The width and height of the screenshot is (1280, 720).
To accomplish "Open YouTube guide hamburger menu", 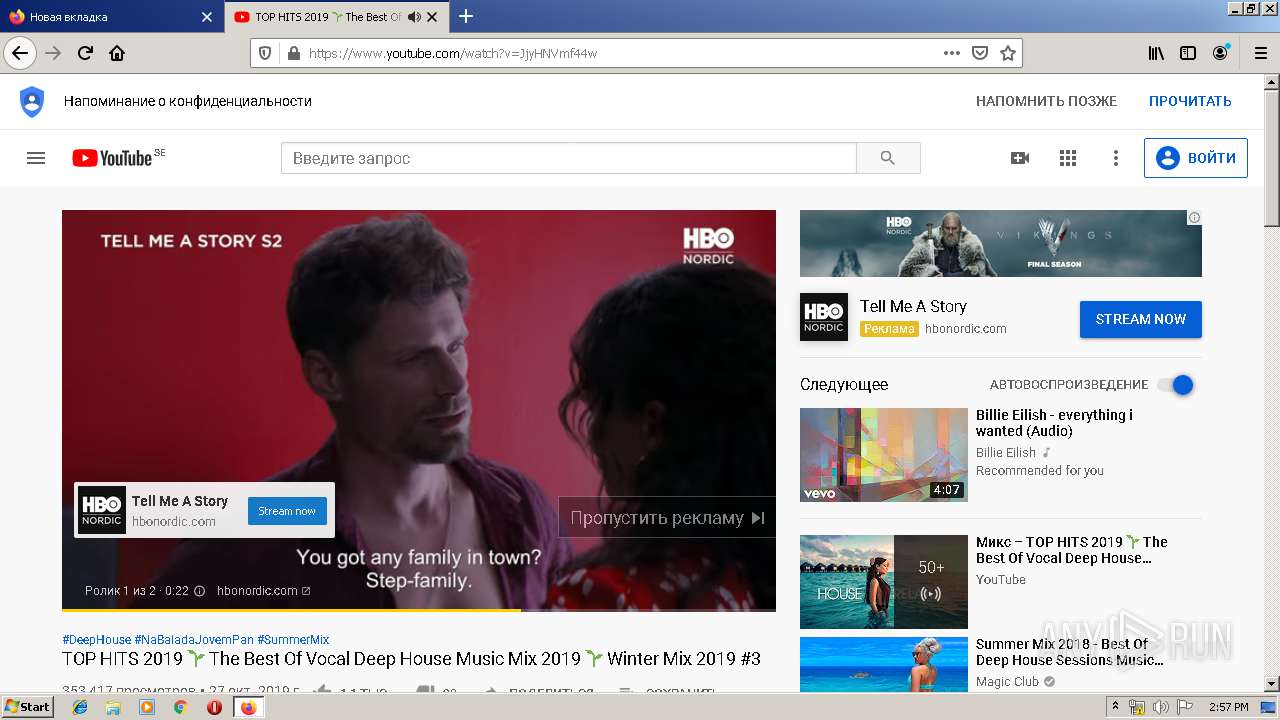I will (x=36, y=158).
